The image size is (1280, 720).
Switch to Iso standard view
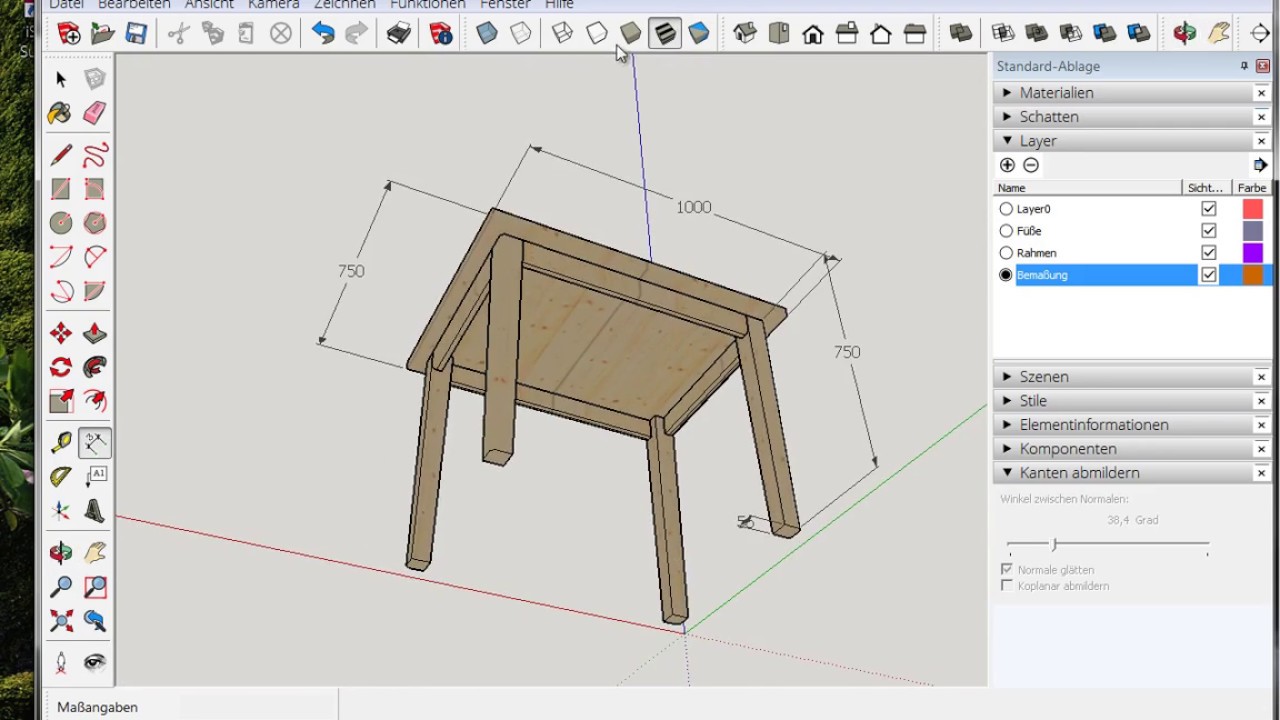745,34
